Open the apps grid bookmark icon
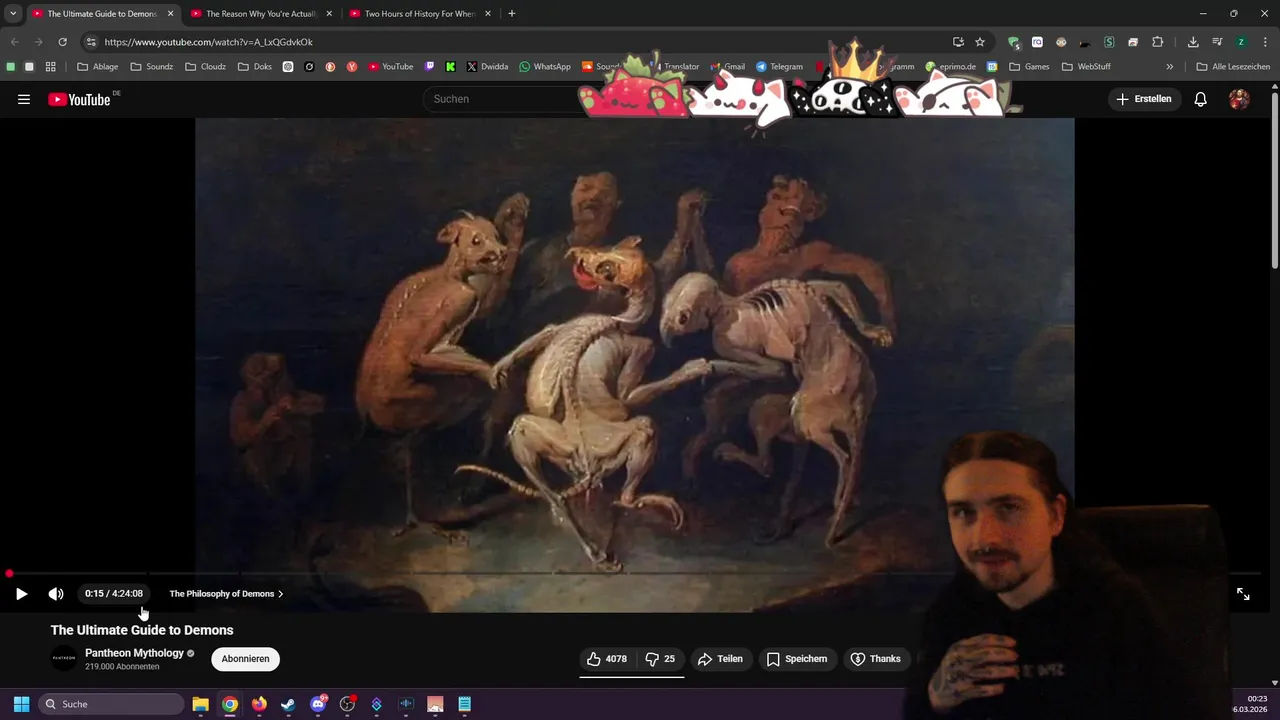 click(x=50, y=67)
